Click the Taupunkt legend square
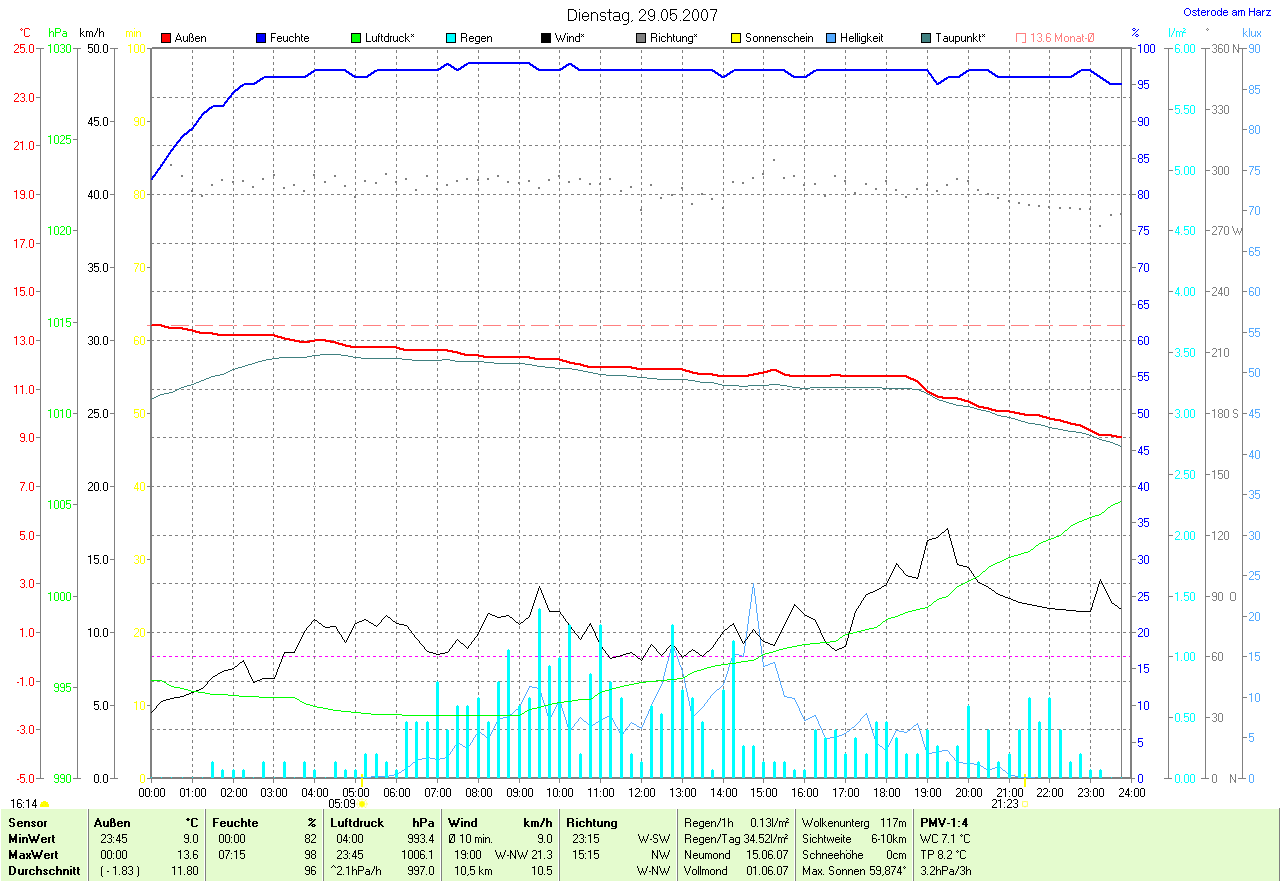Image resolution: width=1280 pixels, height=881 pixels. [x=926, y=38]
